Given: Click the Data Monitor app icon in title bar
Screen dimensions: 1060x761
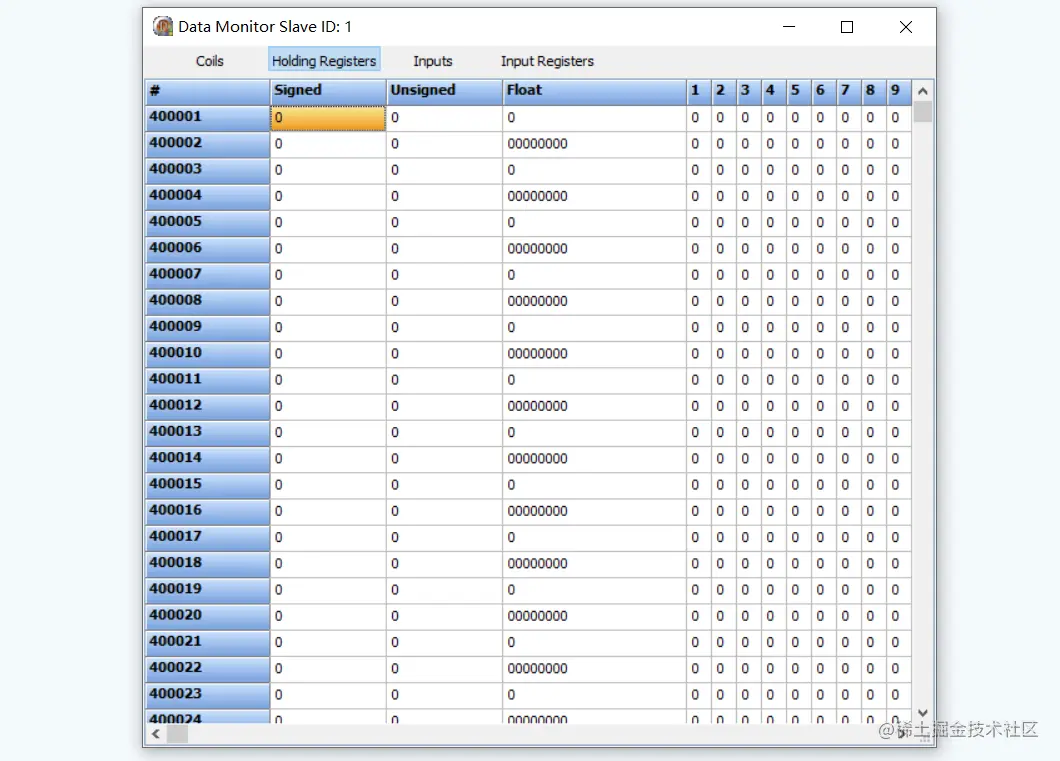Looking at the screenshot, I should [x=162, y=26].
